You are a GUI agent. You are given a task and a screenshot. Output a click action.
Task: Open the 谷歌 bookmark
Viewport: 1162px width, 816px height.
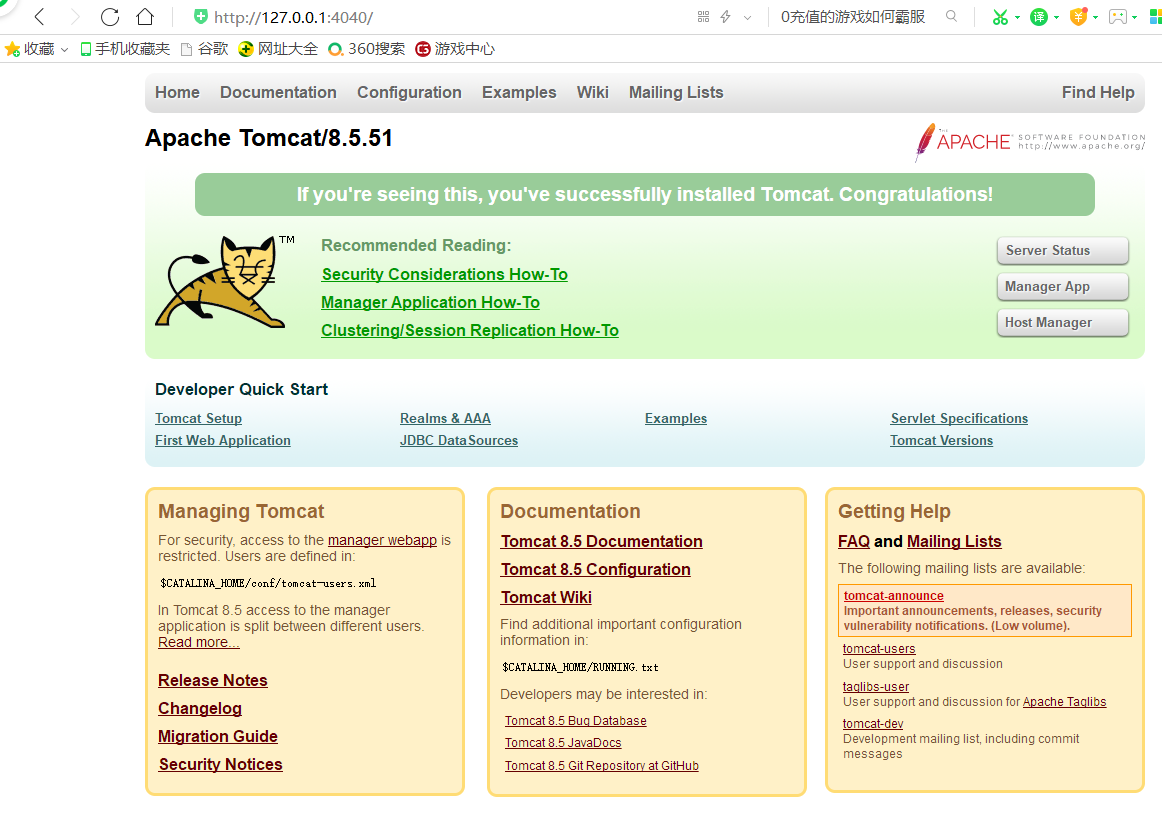click(205, 49)
